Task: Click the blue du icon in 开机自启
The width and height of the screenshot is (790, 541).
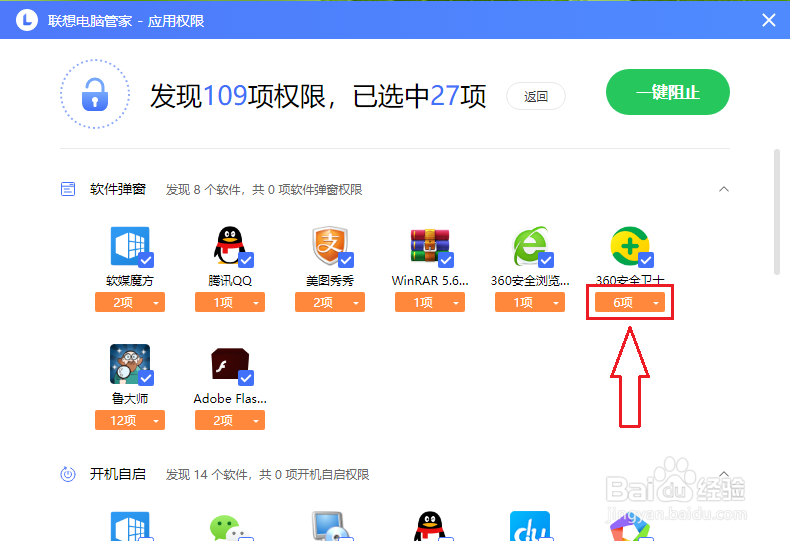Action: click(x=530, y=526)
